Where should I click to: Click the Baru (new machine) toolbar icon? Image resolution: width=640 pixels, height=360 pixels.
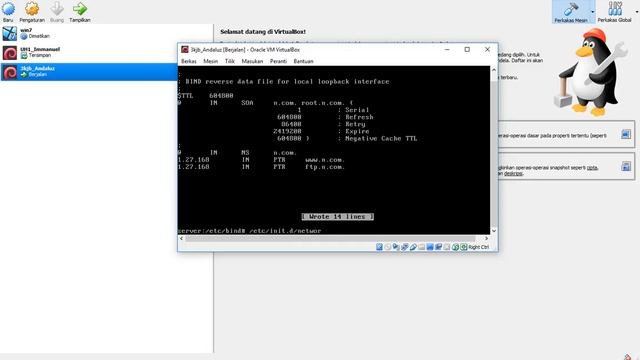tap(8, 8)
